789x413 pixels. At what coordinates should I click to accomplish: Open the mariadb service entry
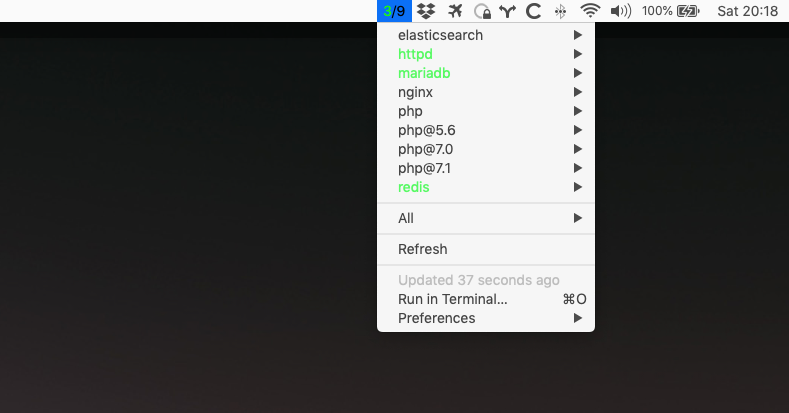click(424, 73)
